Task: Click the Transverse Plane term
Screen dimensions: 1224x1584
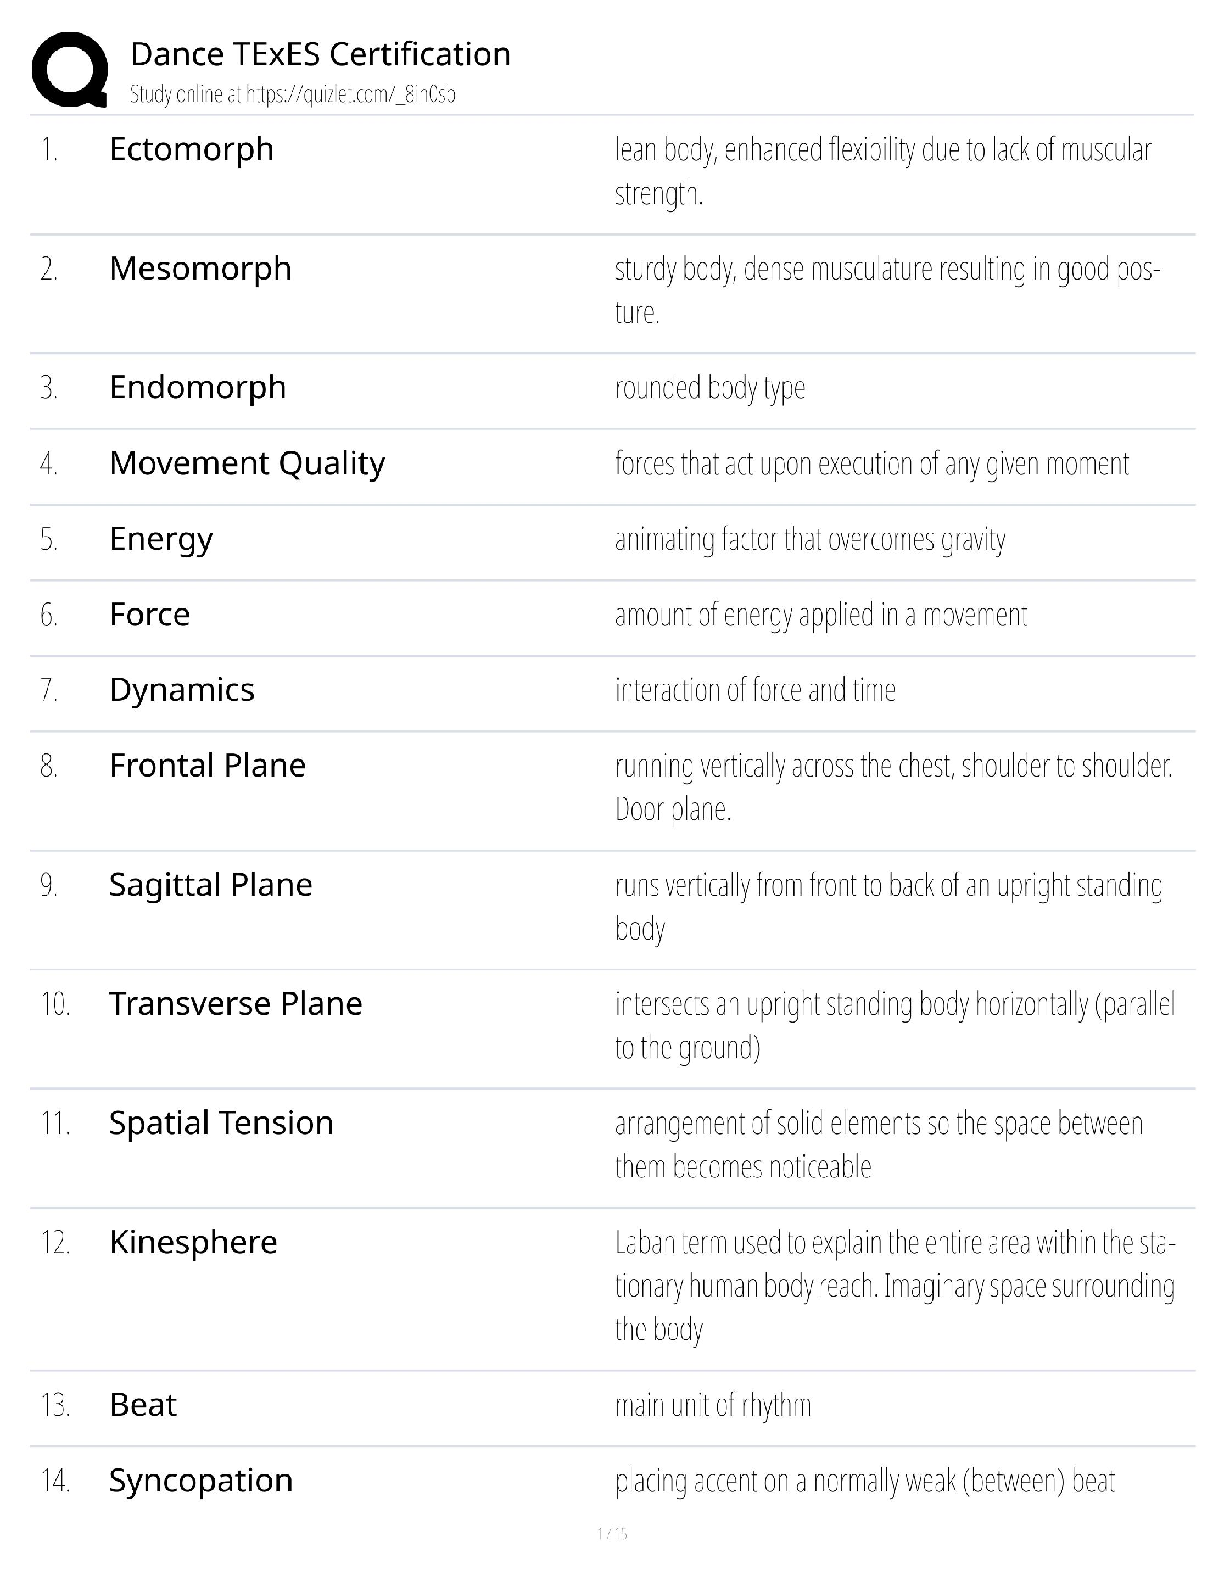Action: click(x=235, y=1003)
